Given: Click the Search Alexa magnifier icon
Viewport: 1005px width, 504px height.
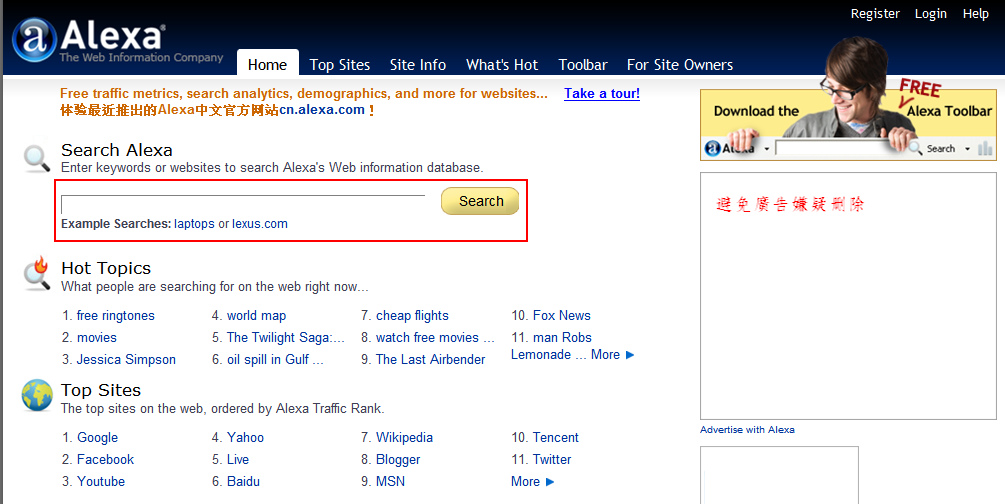Looking at the screenshot, I should click(37, 158).
